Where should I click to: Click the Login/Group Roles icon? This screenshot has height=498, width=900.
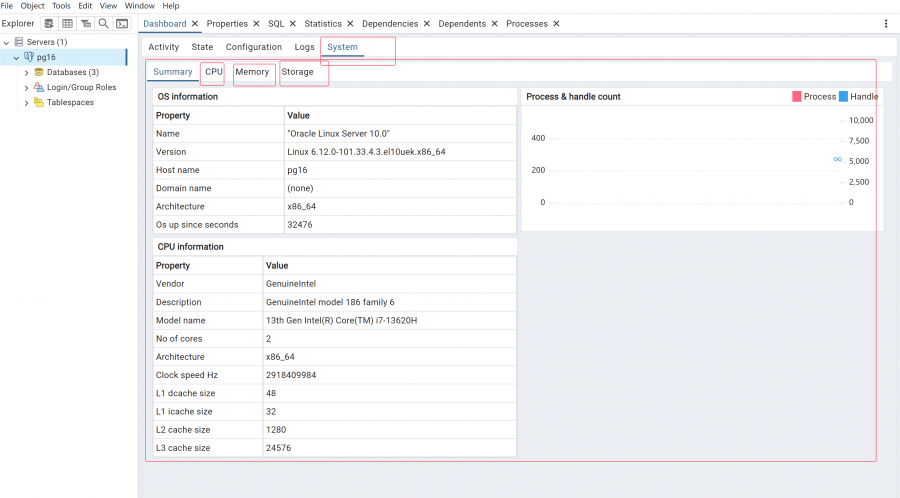[x=39, y=87]
